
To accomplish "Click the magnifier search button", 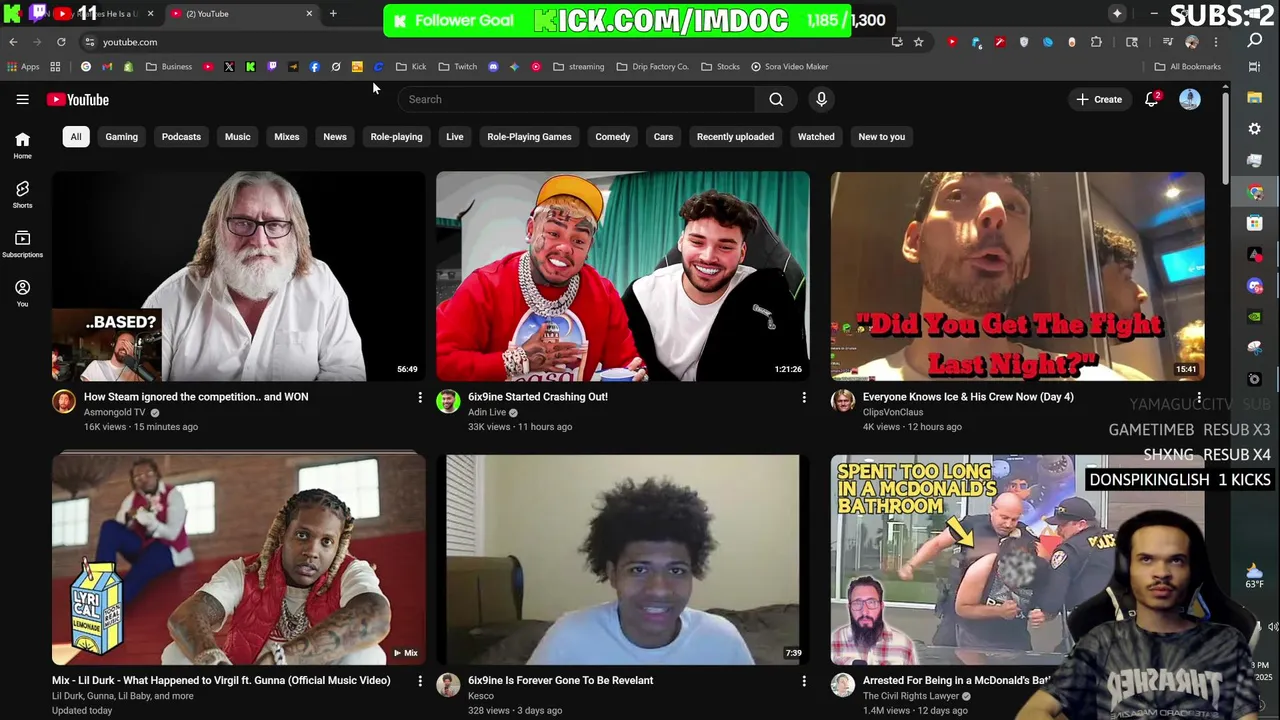I will pos(776,99).
